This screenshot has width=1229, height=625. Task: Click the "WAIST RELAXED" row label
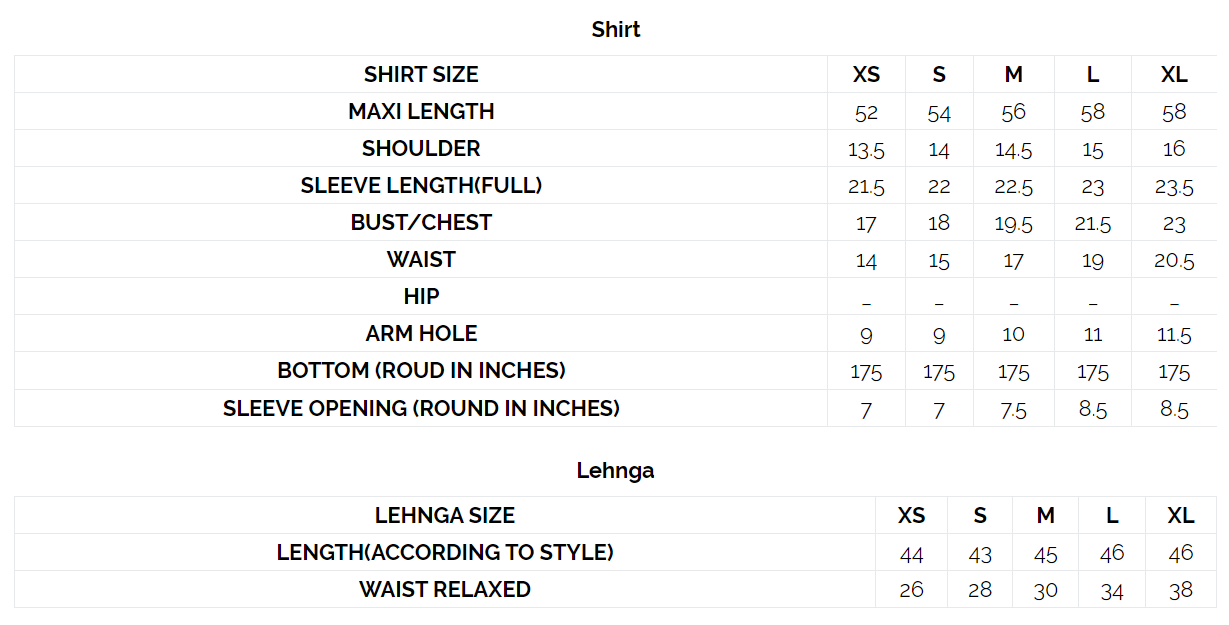(x=445, y=590)
